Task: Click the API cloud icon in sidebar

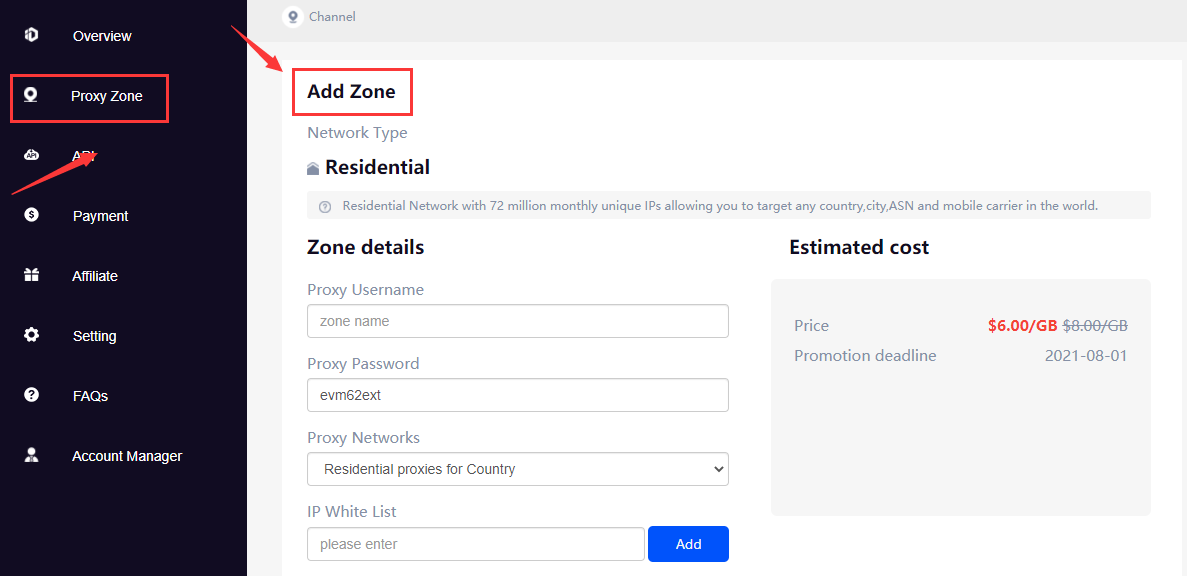Action: pos(31,155)
